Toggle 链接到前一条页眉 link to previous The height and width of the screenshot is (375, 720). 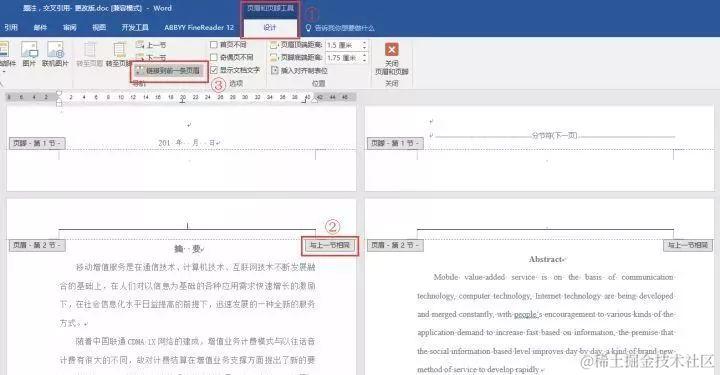click(169, 71)
